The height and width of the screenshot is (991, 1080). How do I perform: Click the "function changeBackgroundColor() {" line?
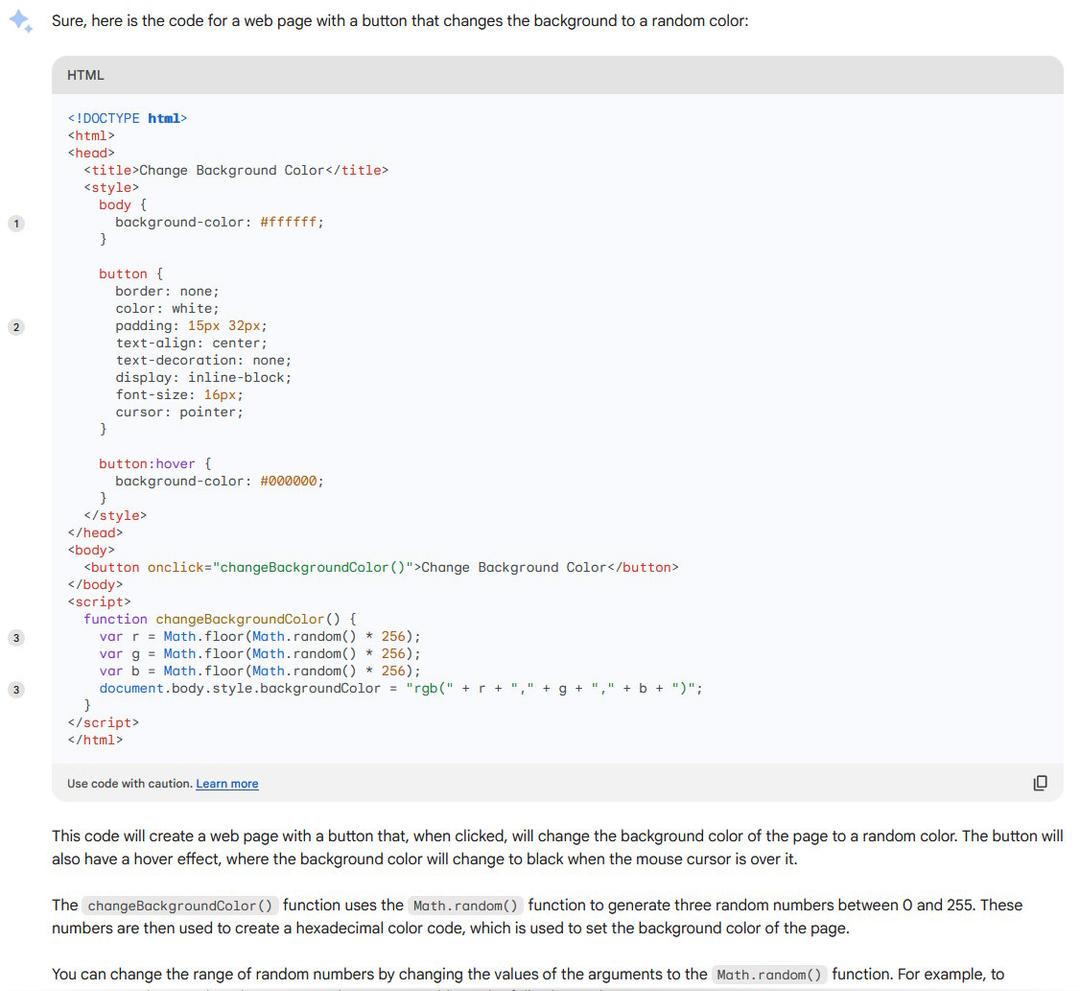coord(220,619)
